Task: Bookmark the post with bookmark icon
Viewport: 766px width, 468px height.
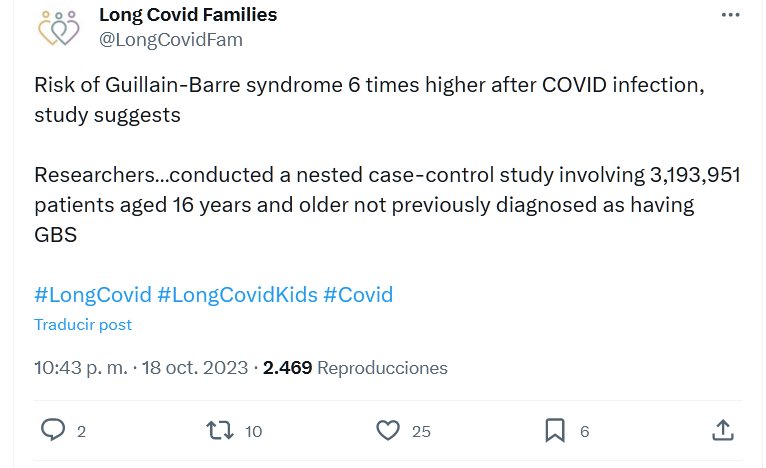Action: click(555, 430)
